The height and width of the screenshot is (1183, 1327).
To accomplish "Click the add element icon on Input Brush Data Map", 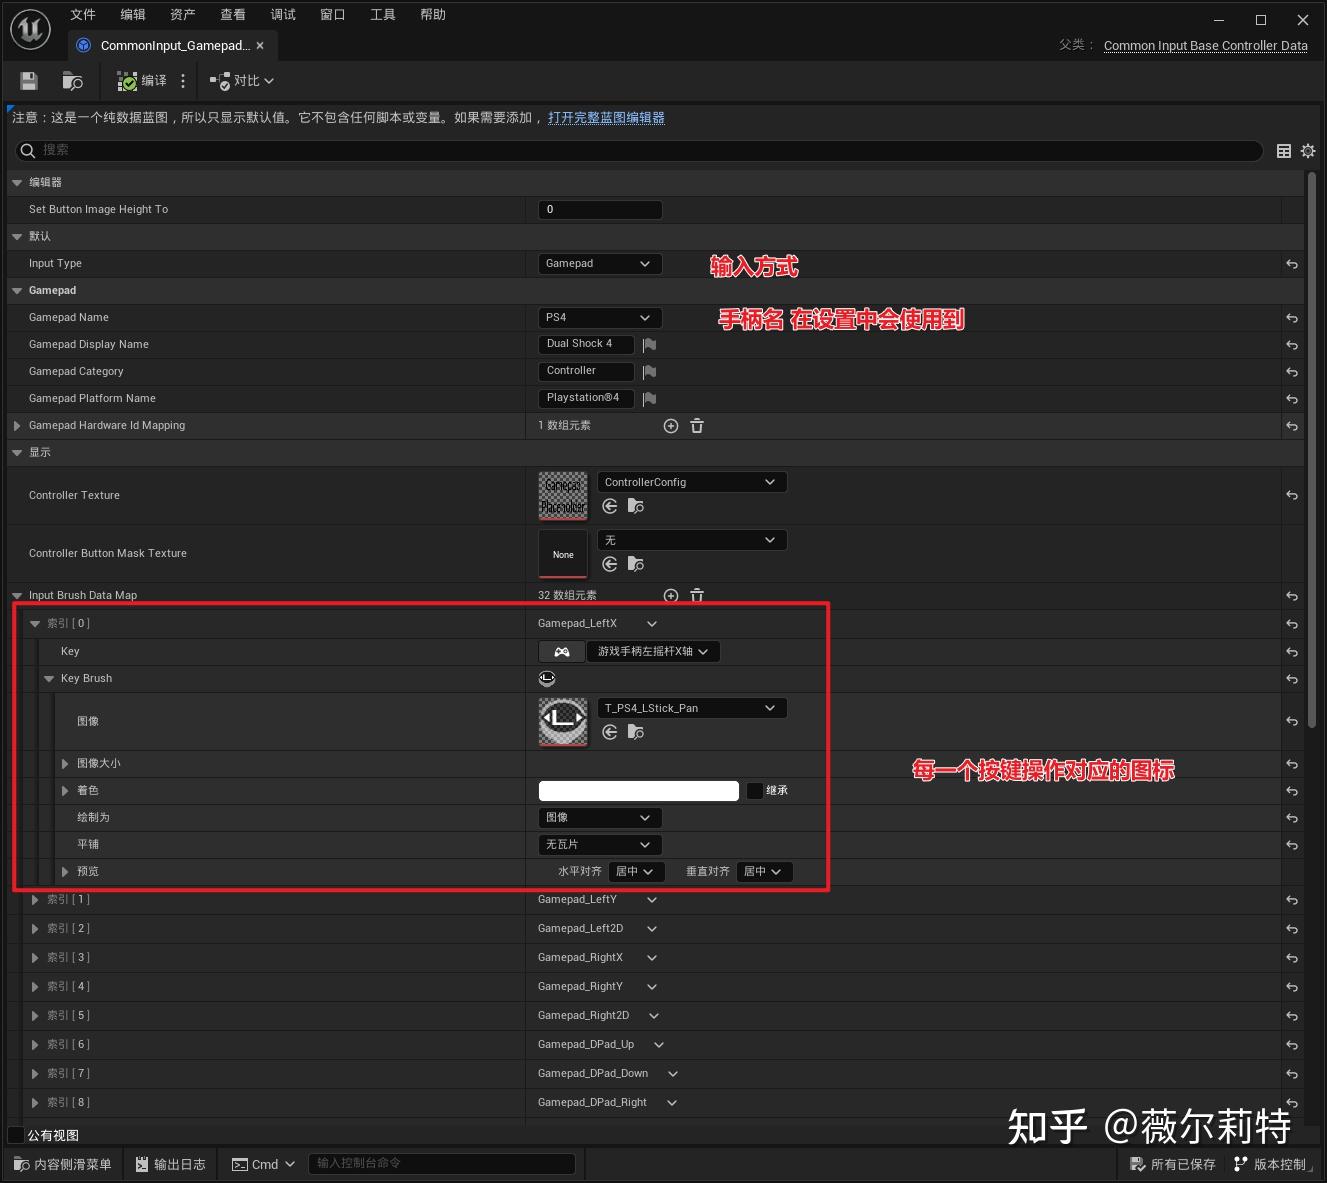I will pyautogui.click(x=670, y=595).
